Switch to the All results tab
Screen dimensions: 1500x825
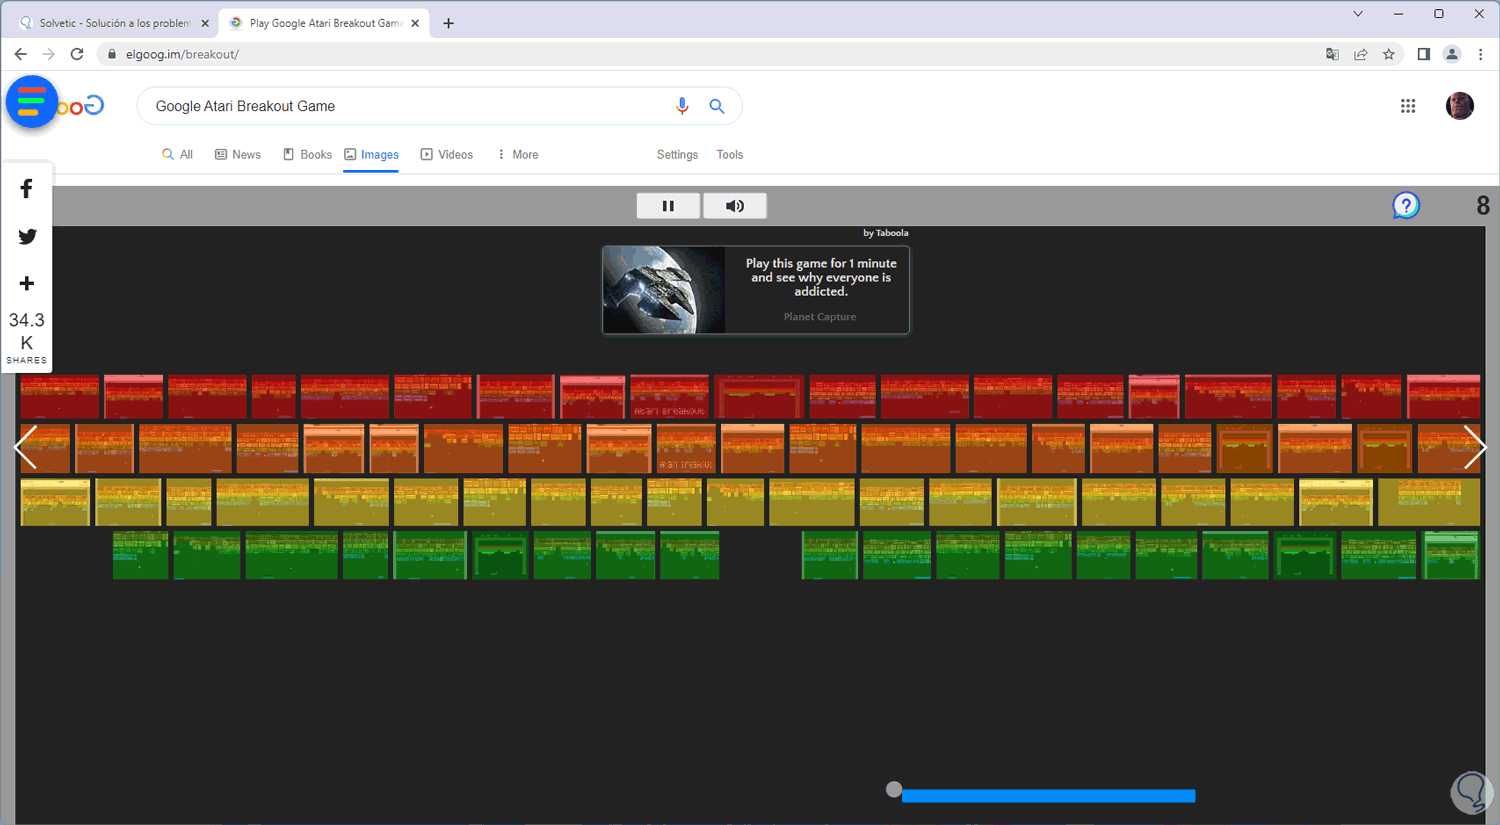click(178, 155)
